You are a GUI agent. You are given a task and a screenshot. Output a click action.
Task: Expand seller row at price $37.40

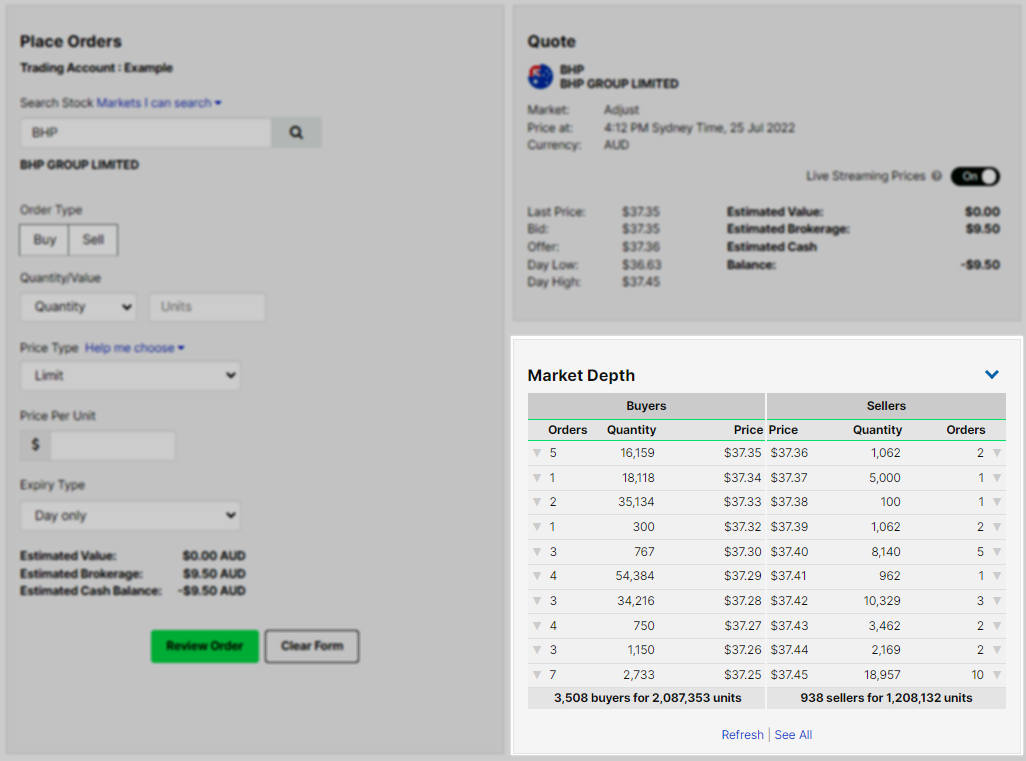click(x=997, y=552)
